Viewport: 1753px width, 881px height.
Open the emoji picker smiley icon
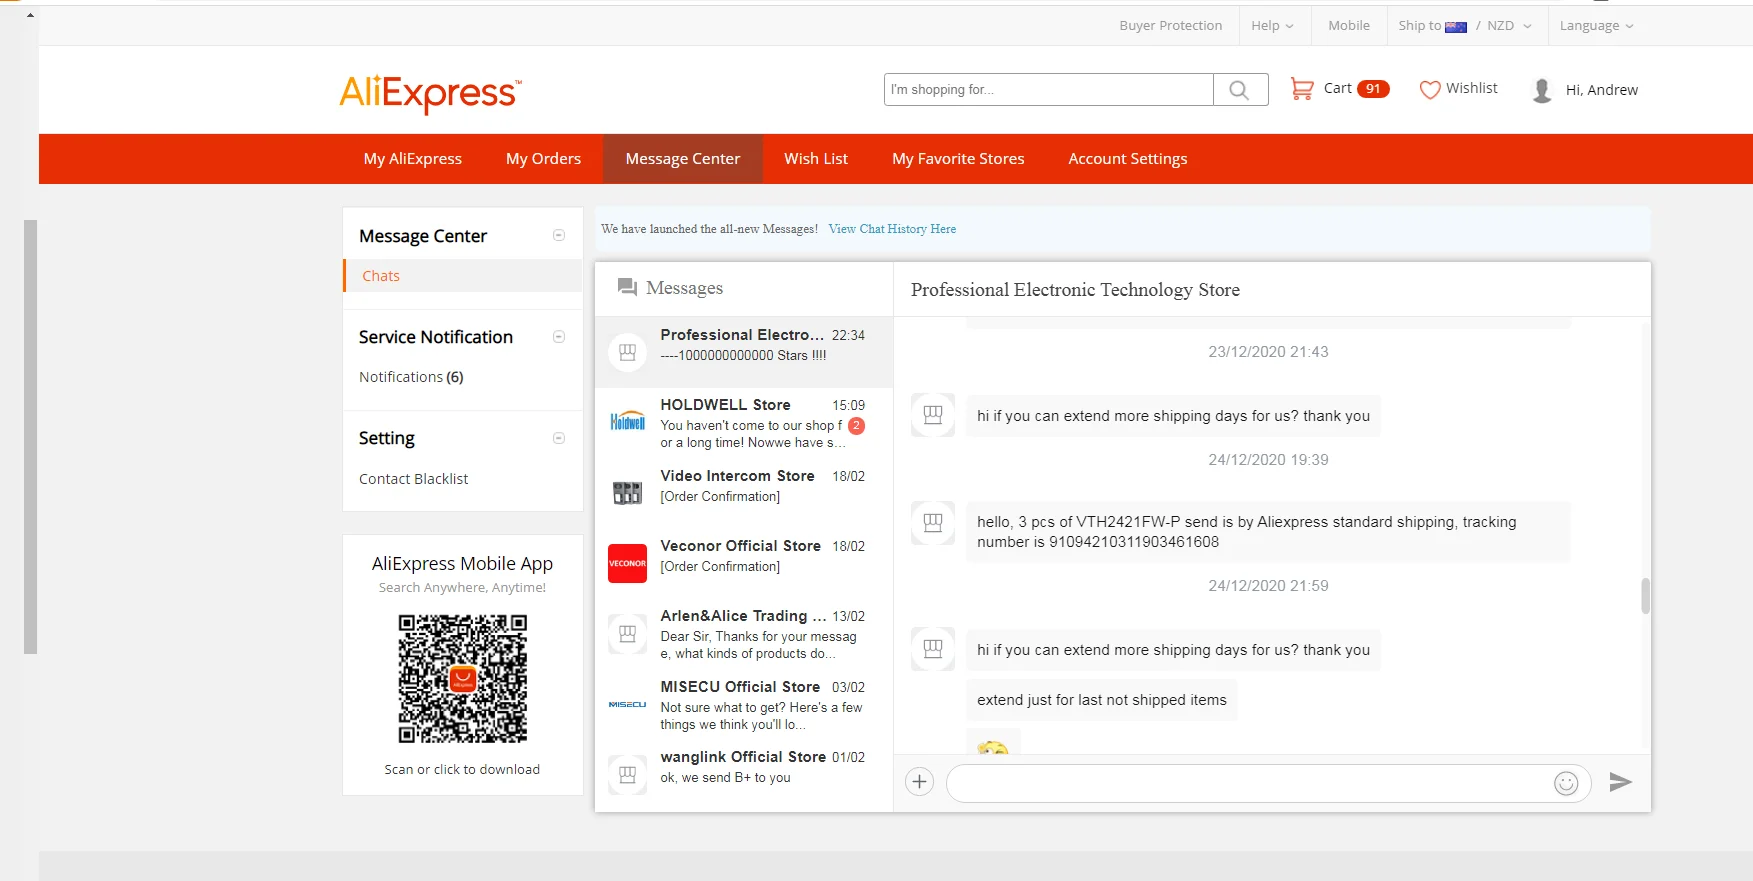click(x=1566, y=783)
